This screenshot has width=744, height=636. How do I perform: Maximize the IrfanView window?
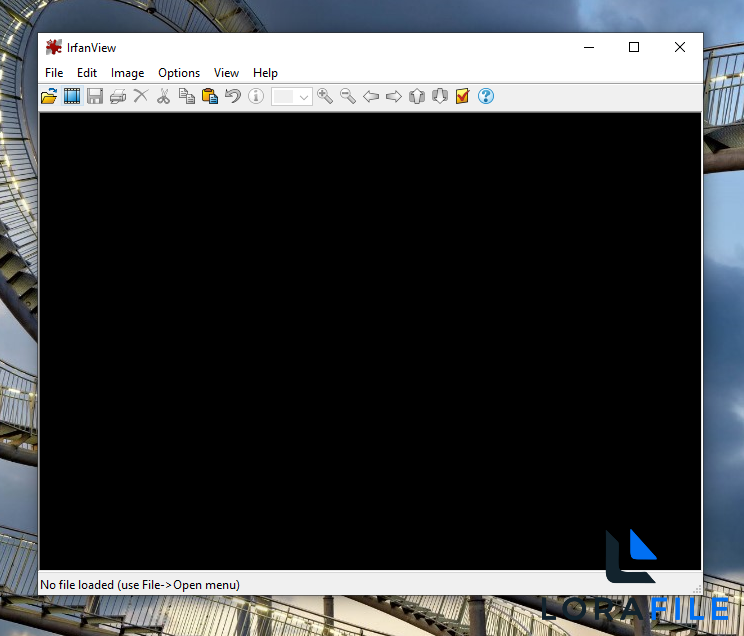tap(634, 47)
